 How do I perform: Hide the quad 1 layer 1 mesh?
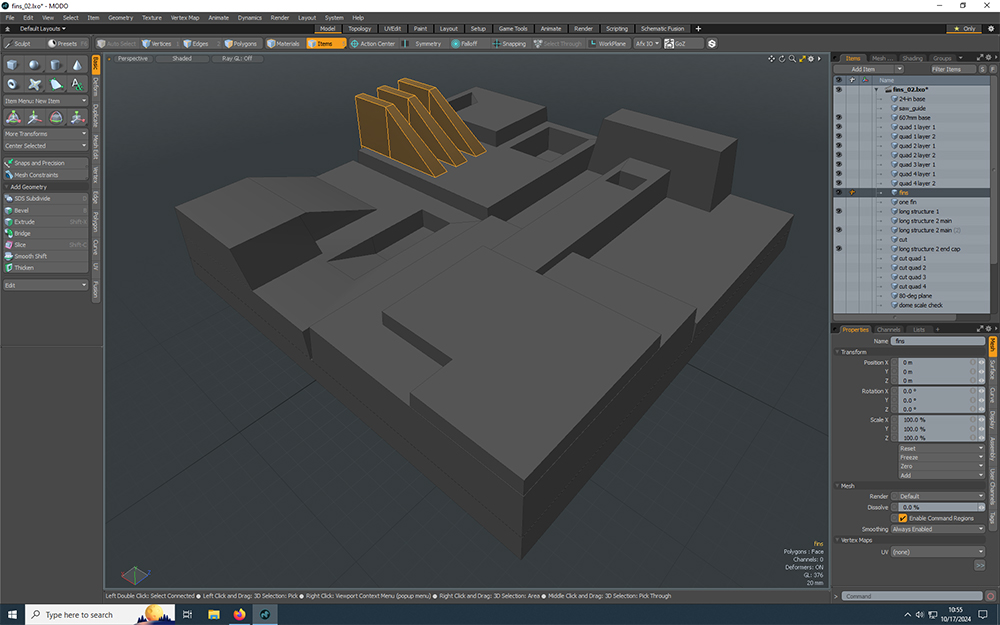click(839, 127)
